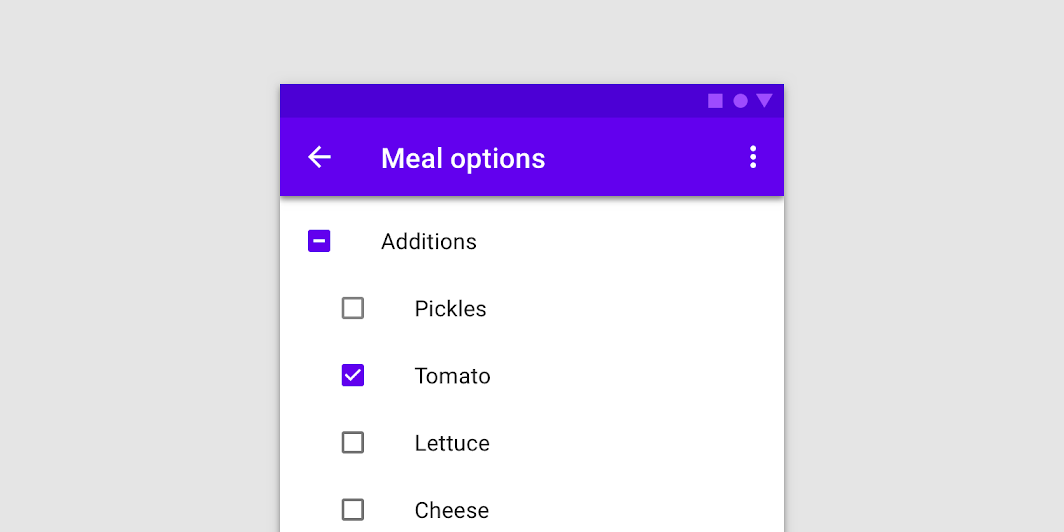Tick the Cheese checkbox
Screen dimensions: 1064x532
tap(353, 509)
